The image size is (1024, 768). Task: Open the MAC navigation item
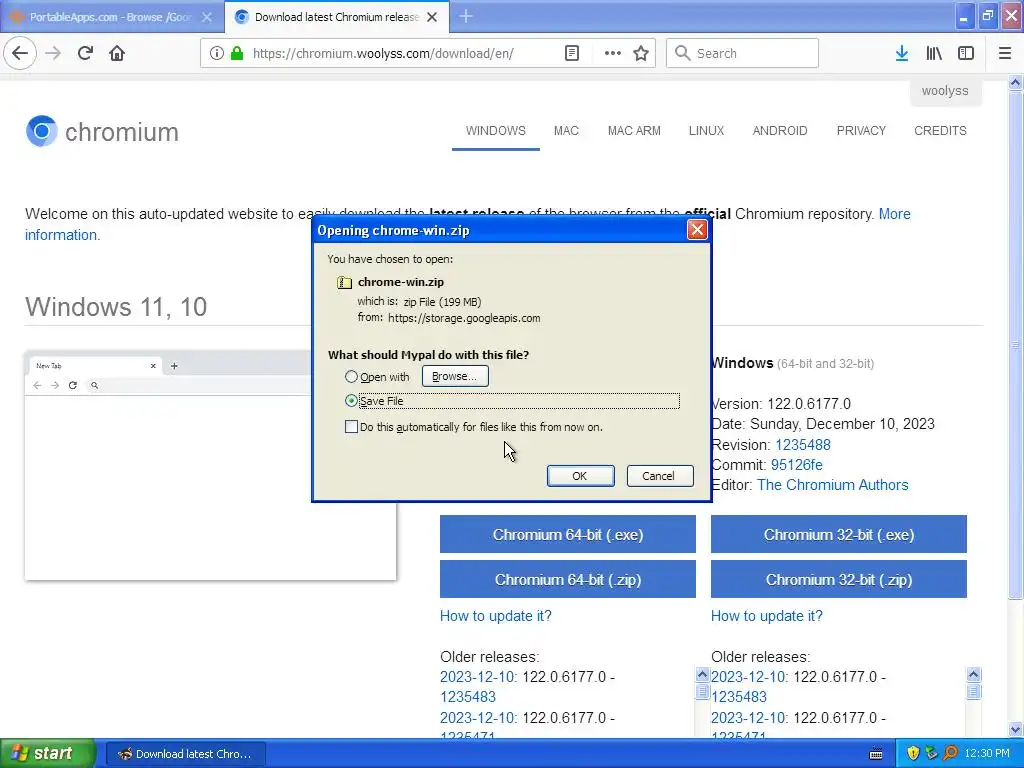pyautogui.click(x=566, y=131)
